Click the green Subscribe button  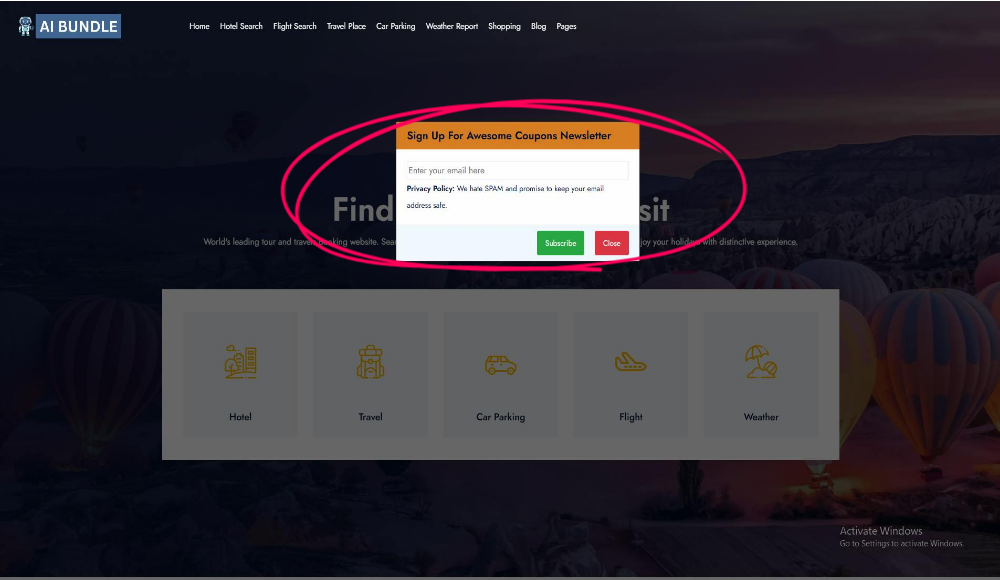561,243
